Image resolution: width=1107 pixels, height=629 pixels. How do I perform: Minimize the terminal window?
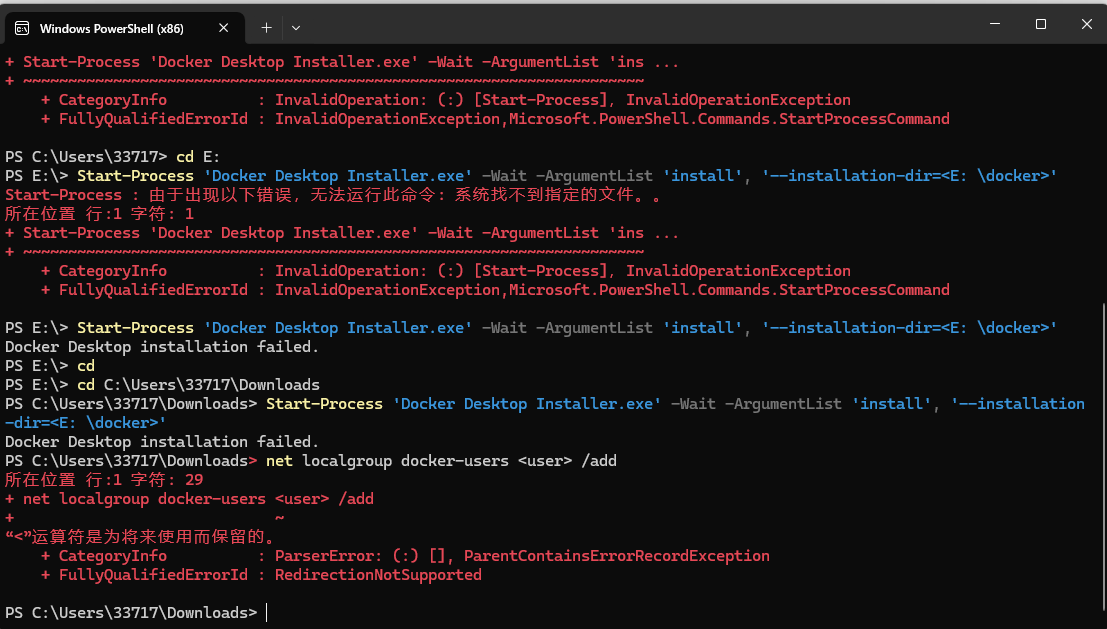[x=995, y=24]
